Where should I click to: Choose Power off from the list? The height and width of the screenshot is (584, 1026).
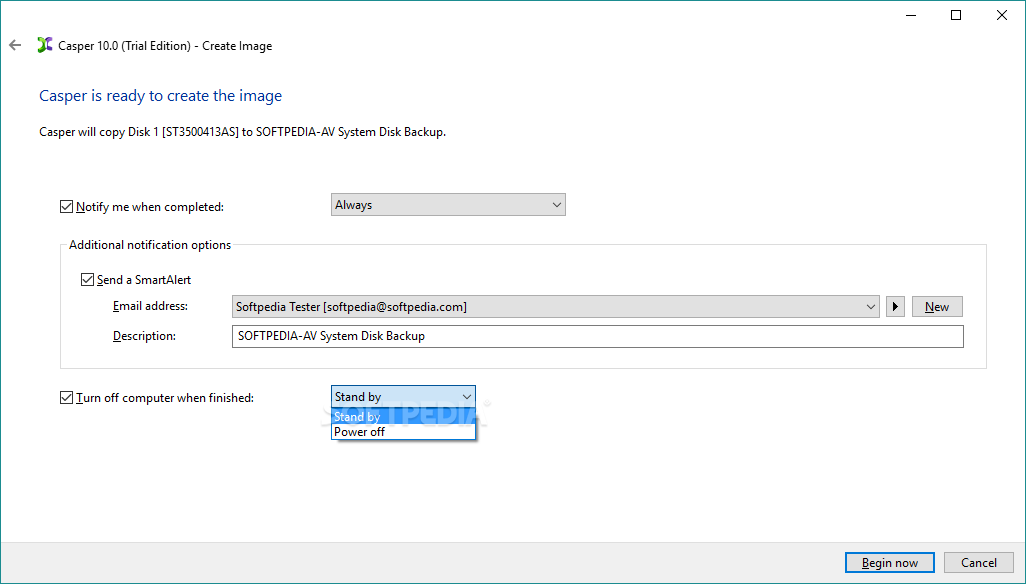[x=403, y=432]
